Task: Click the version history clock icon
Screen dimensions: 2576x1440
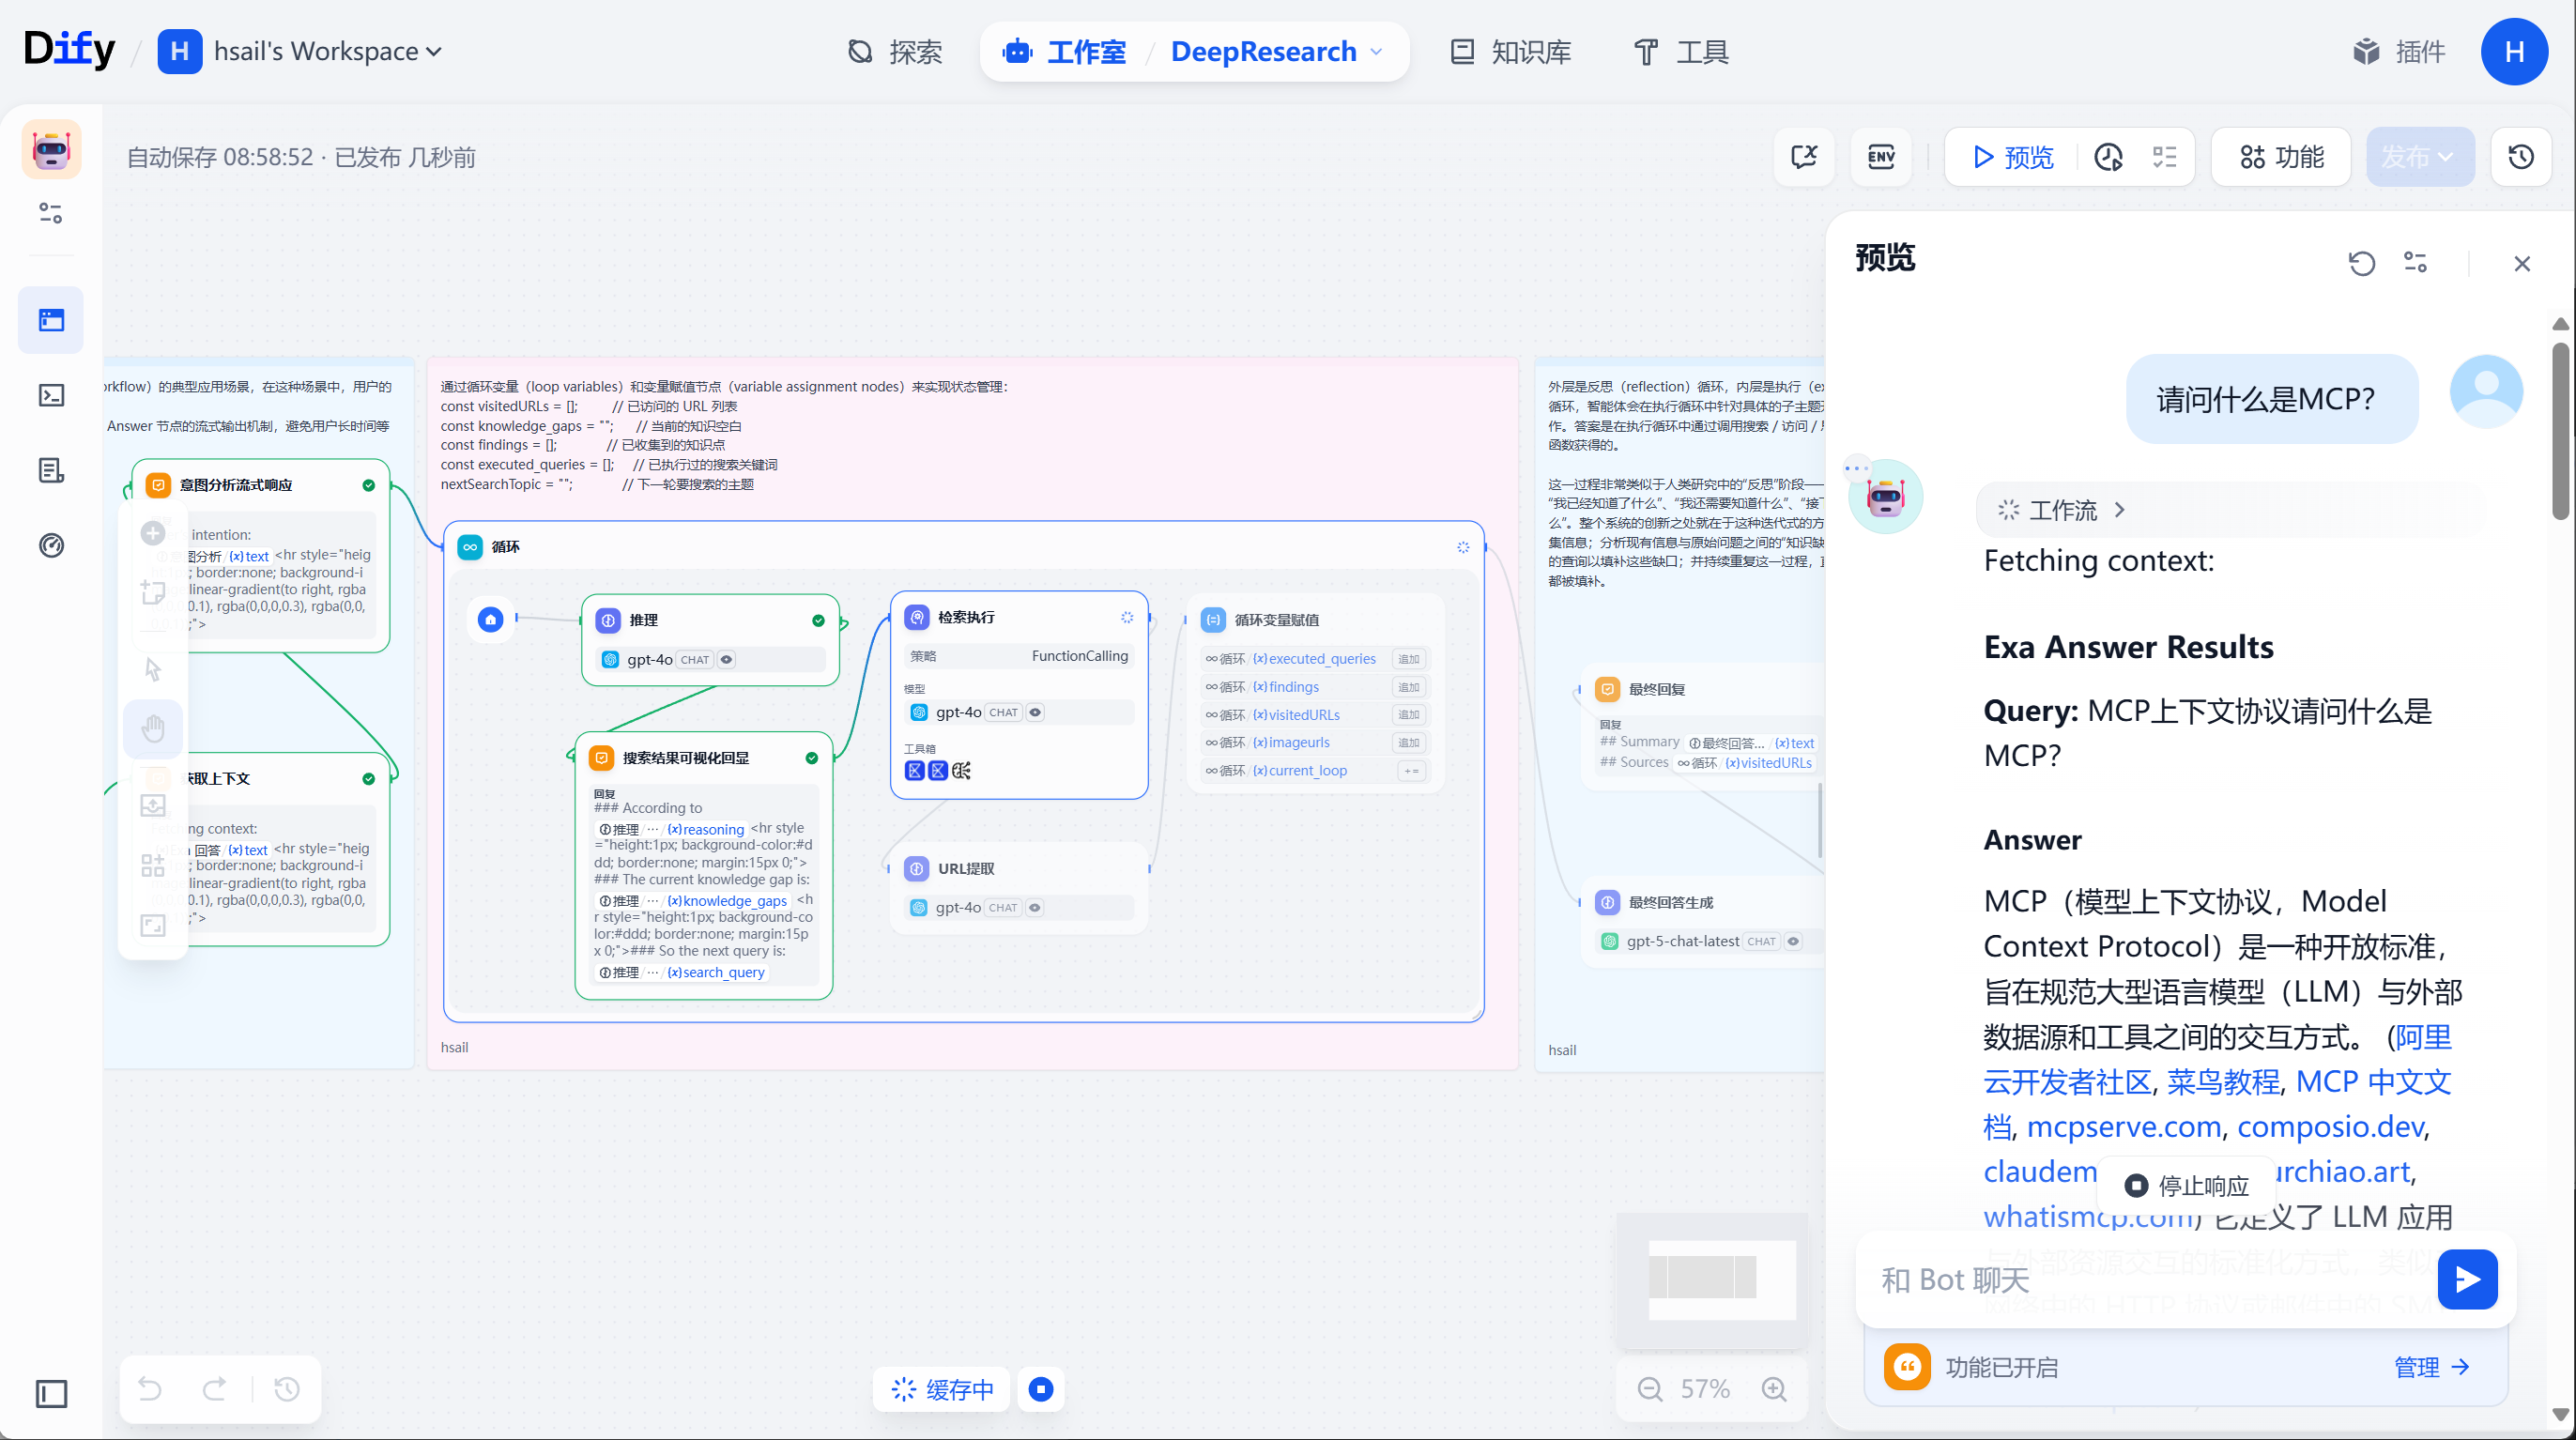Action: tap(2521, 157)
